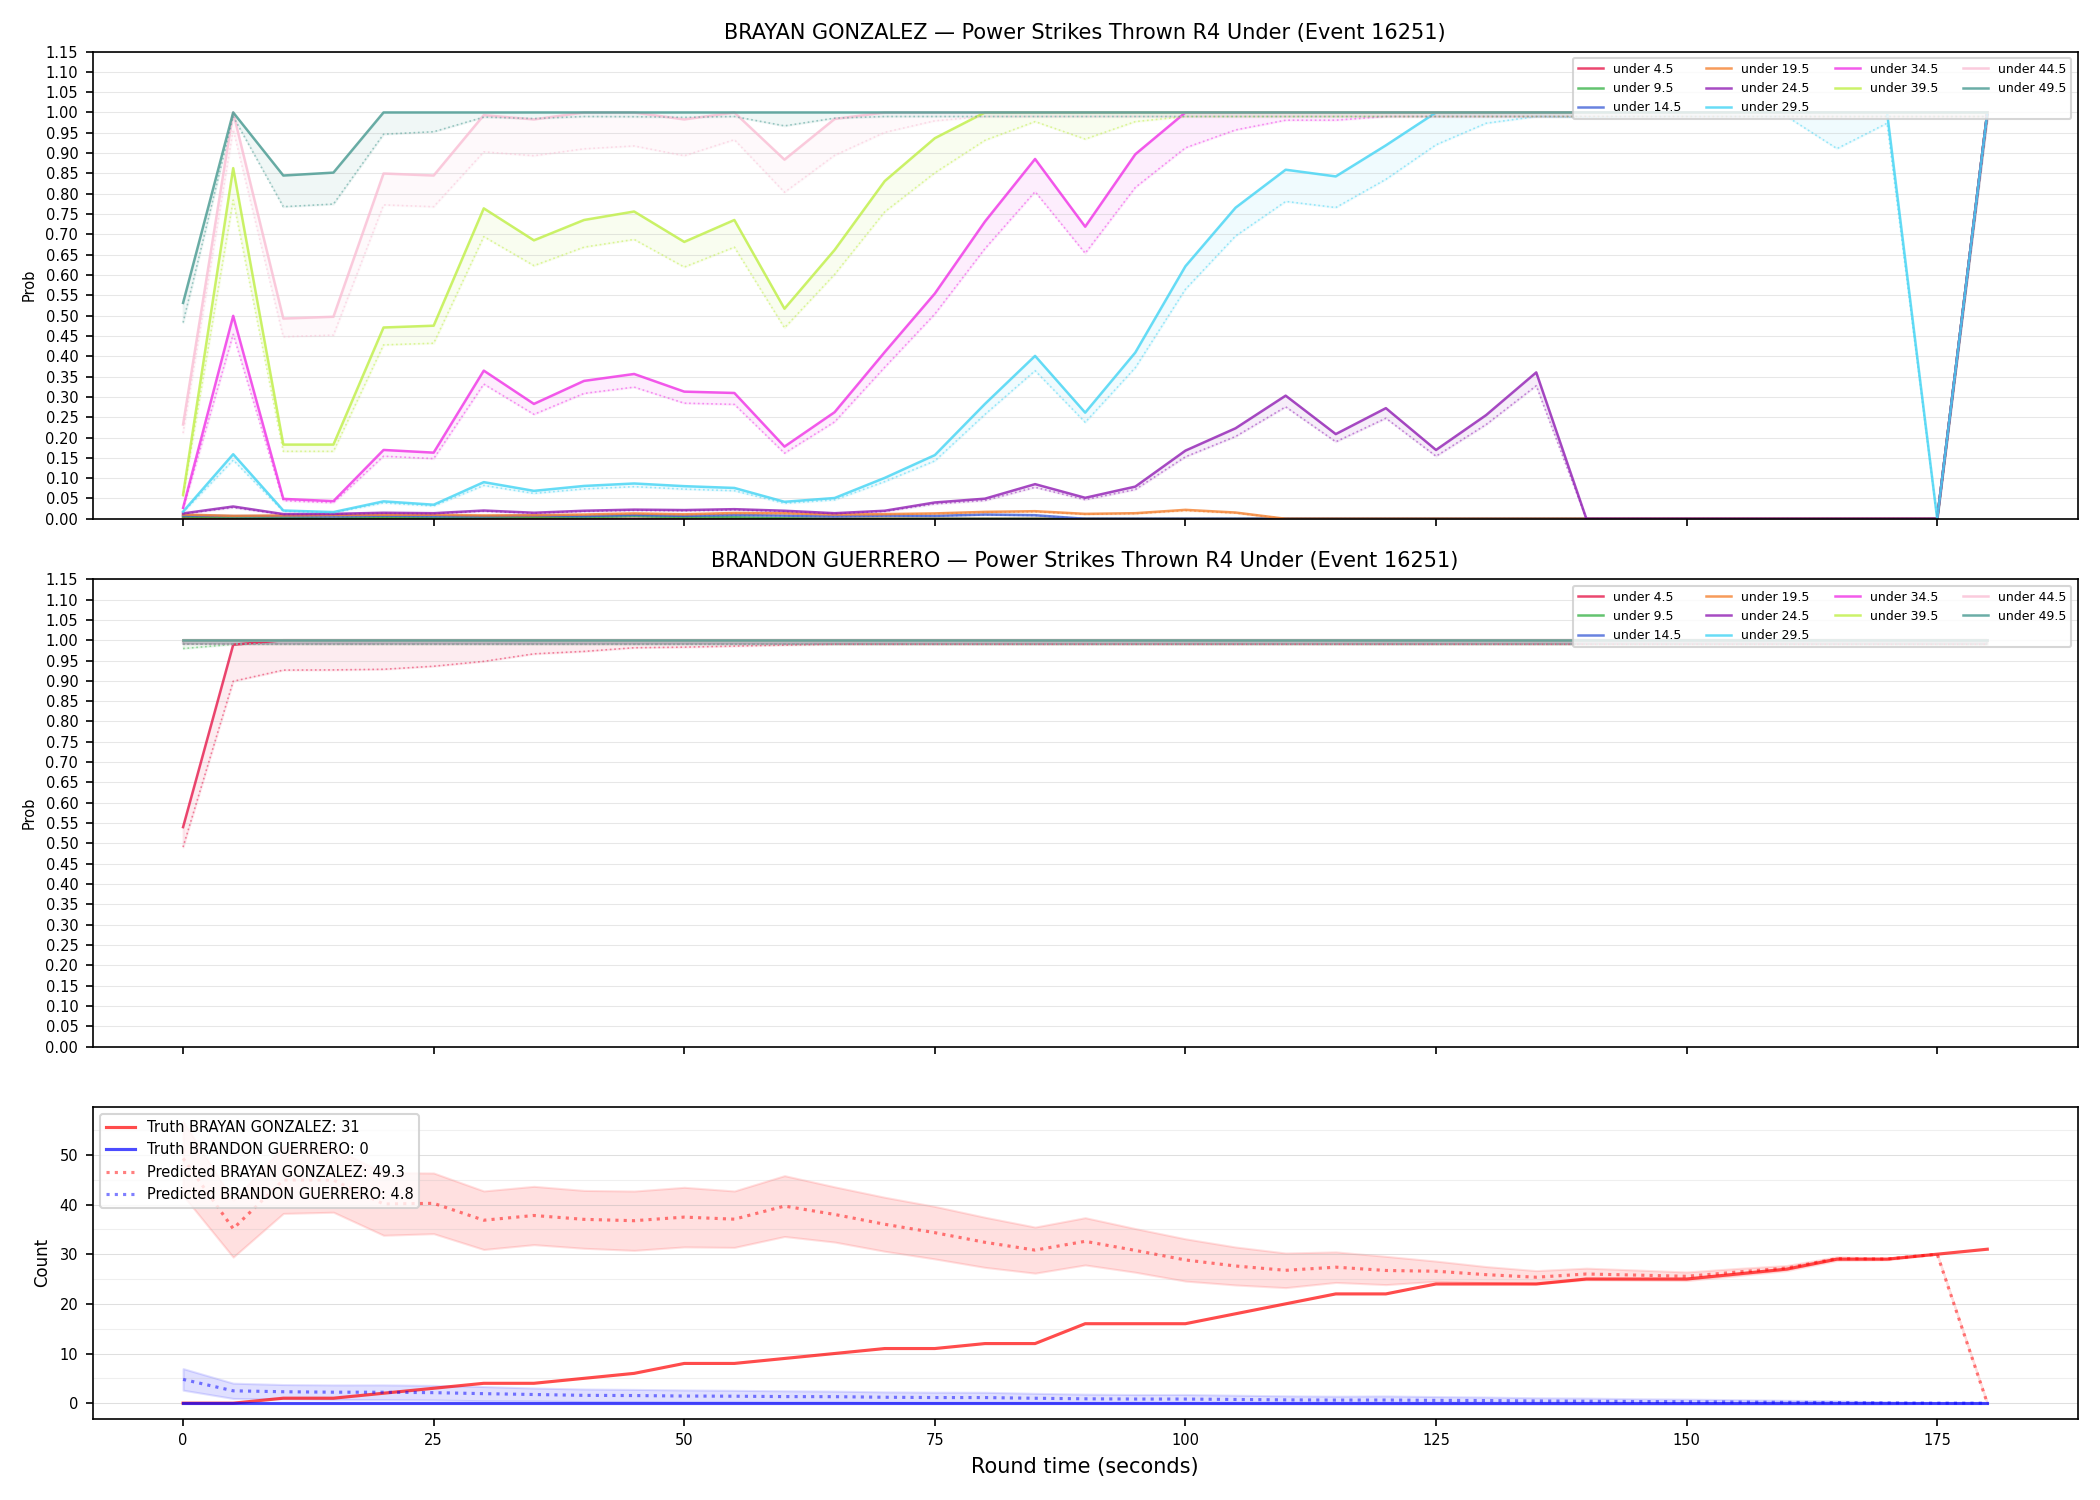
Task: Pick 'under 24.5' legend entry in Guerrero chart
Action: [1757, 616]
